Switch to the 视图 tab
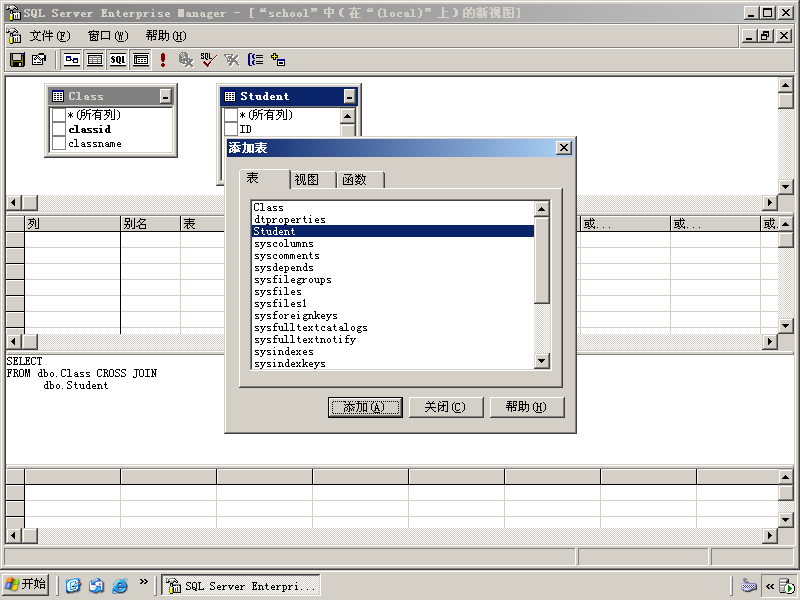This screenshot has height=600, width=800. tap(312, 180)
